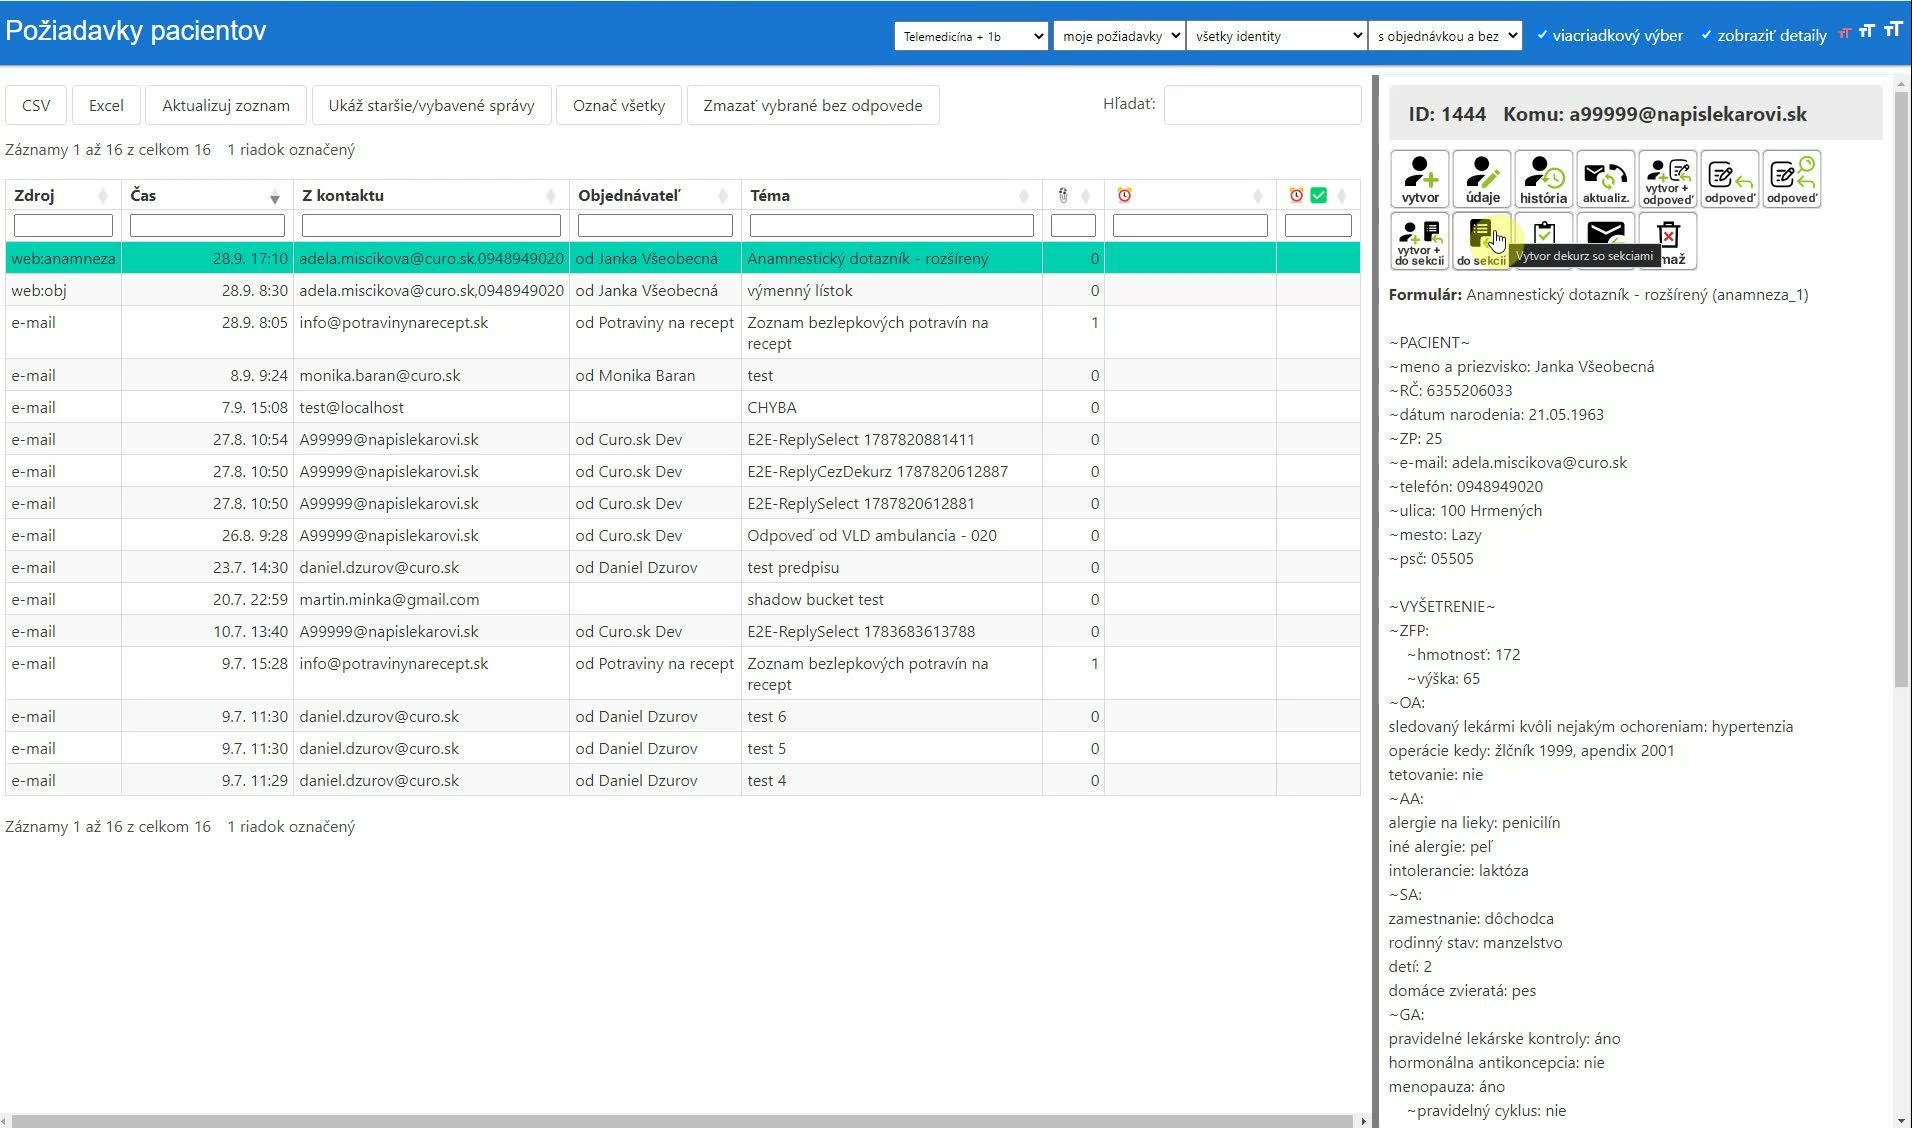Screen dimensions: 1912x1128
Task: Select the web:obj 'výmenný lístok' row
Action: pos(683,291)
